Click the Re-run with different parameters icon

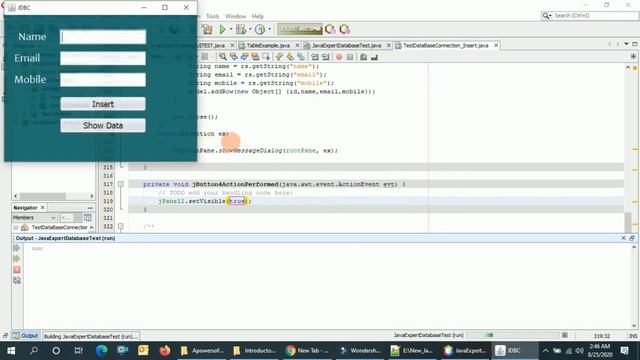[17, 259]
